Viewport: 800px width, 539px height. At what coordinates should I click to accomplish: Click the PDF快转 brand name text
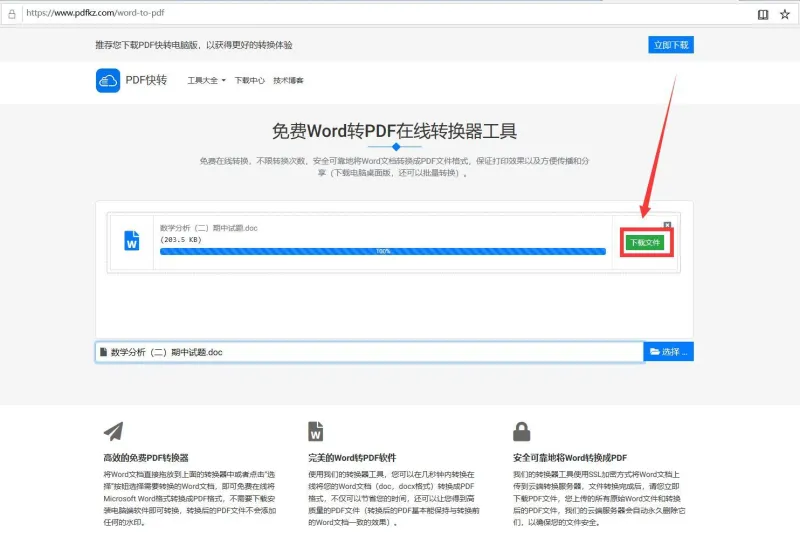[x=146, y=80]
